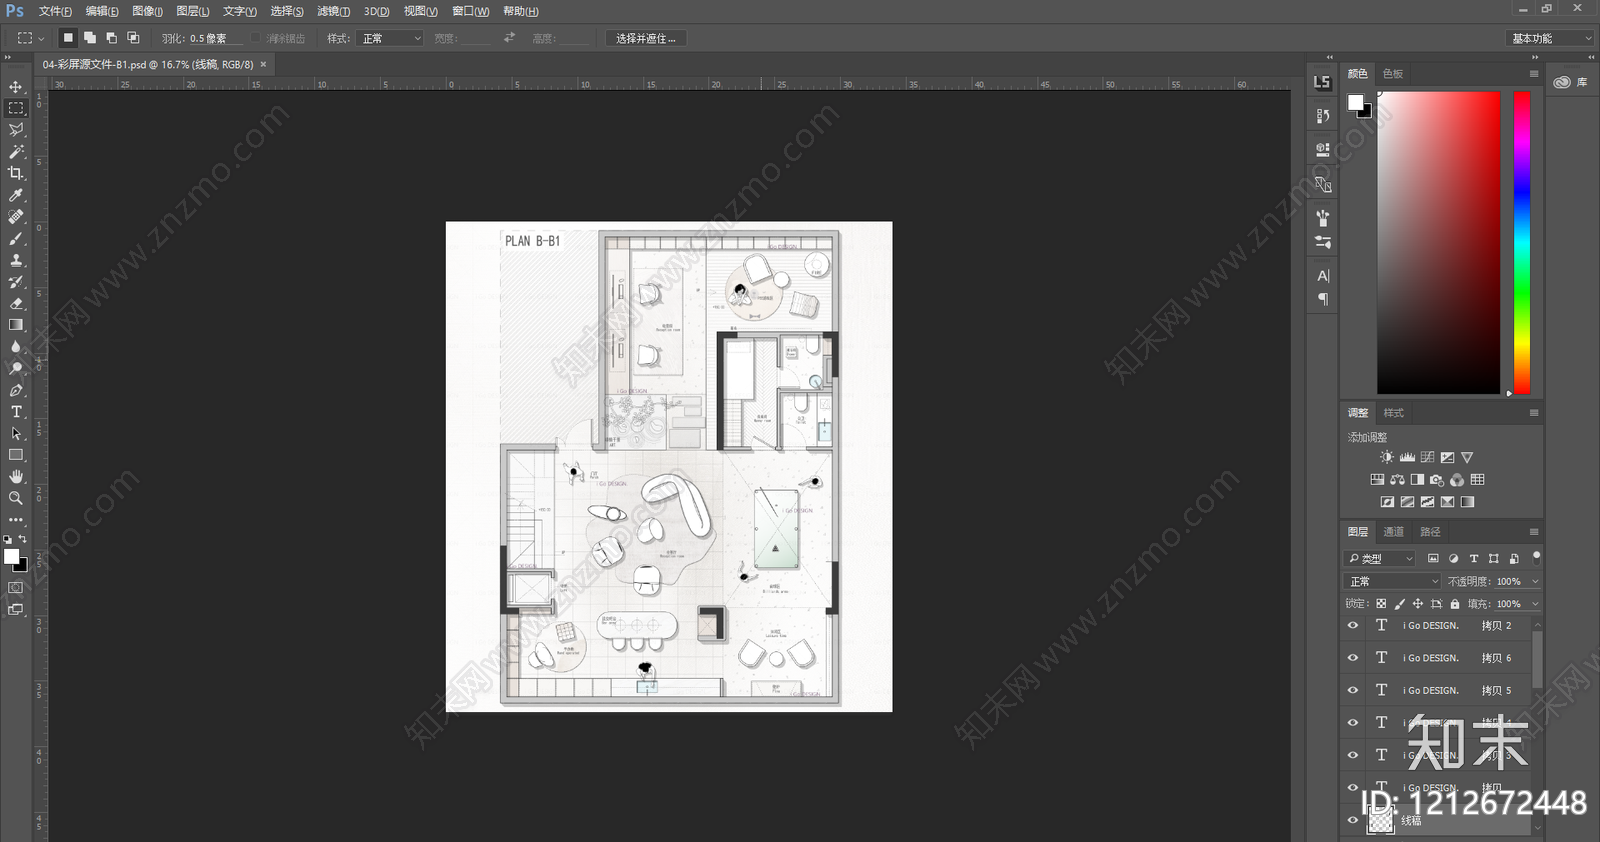Click the lock all padlock icon

1455,604
